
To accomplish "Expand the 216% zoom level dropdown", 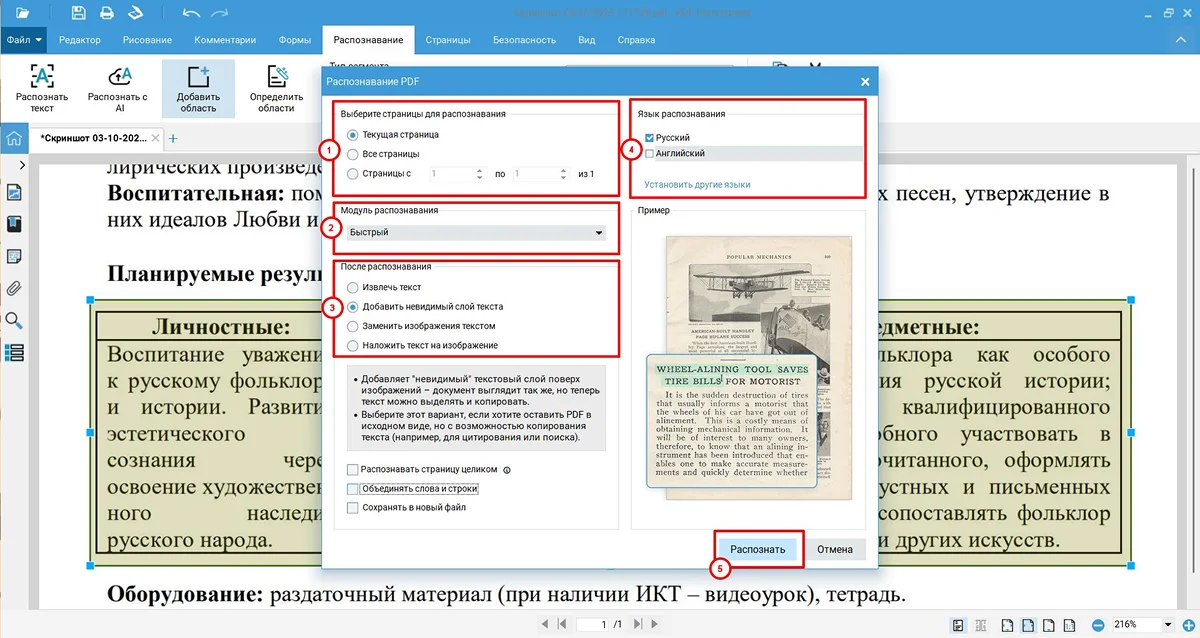I will [1166, 625].
